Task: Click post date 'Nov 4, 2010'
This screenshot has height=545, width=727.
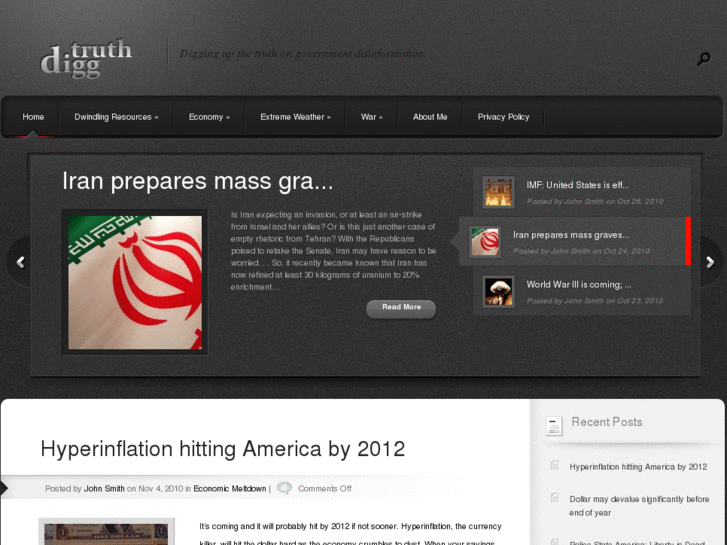Action: tap(160, 488)
